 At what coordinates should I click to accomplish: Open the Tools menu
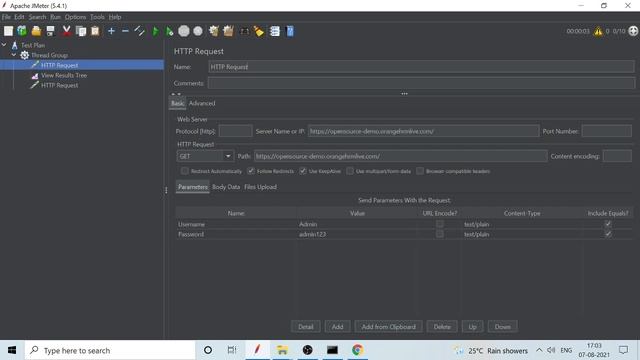click(x=97, y=17)
